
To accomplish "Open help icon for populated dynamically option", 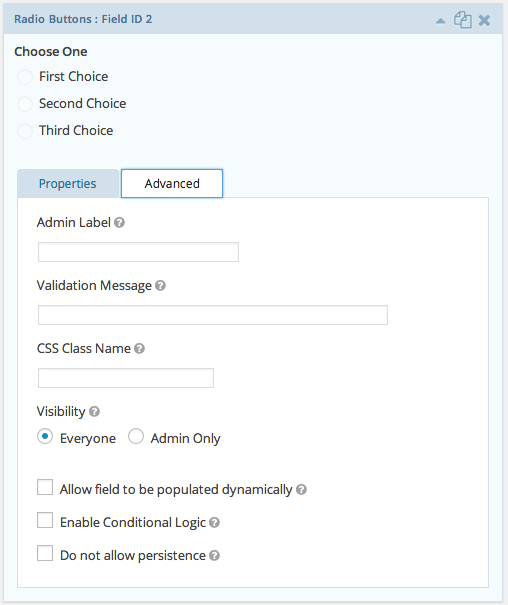I will (x=301, y=490).
